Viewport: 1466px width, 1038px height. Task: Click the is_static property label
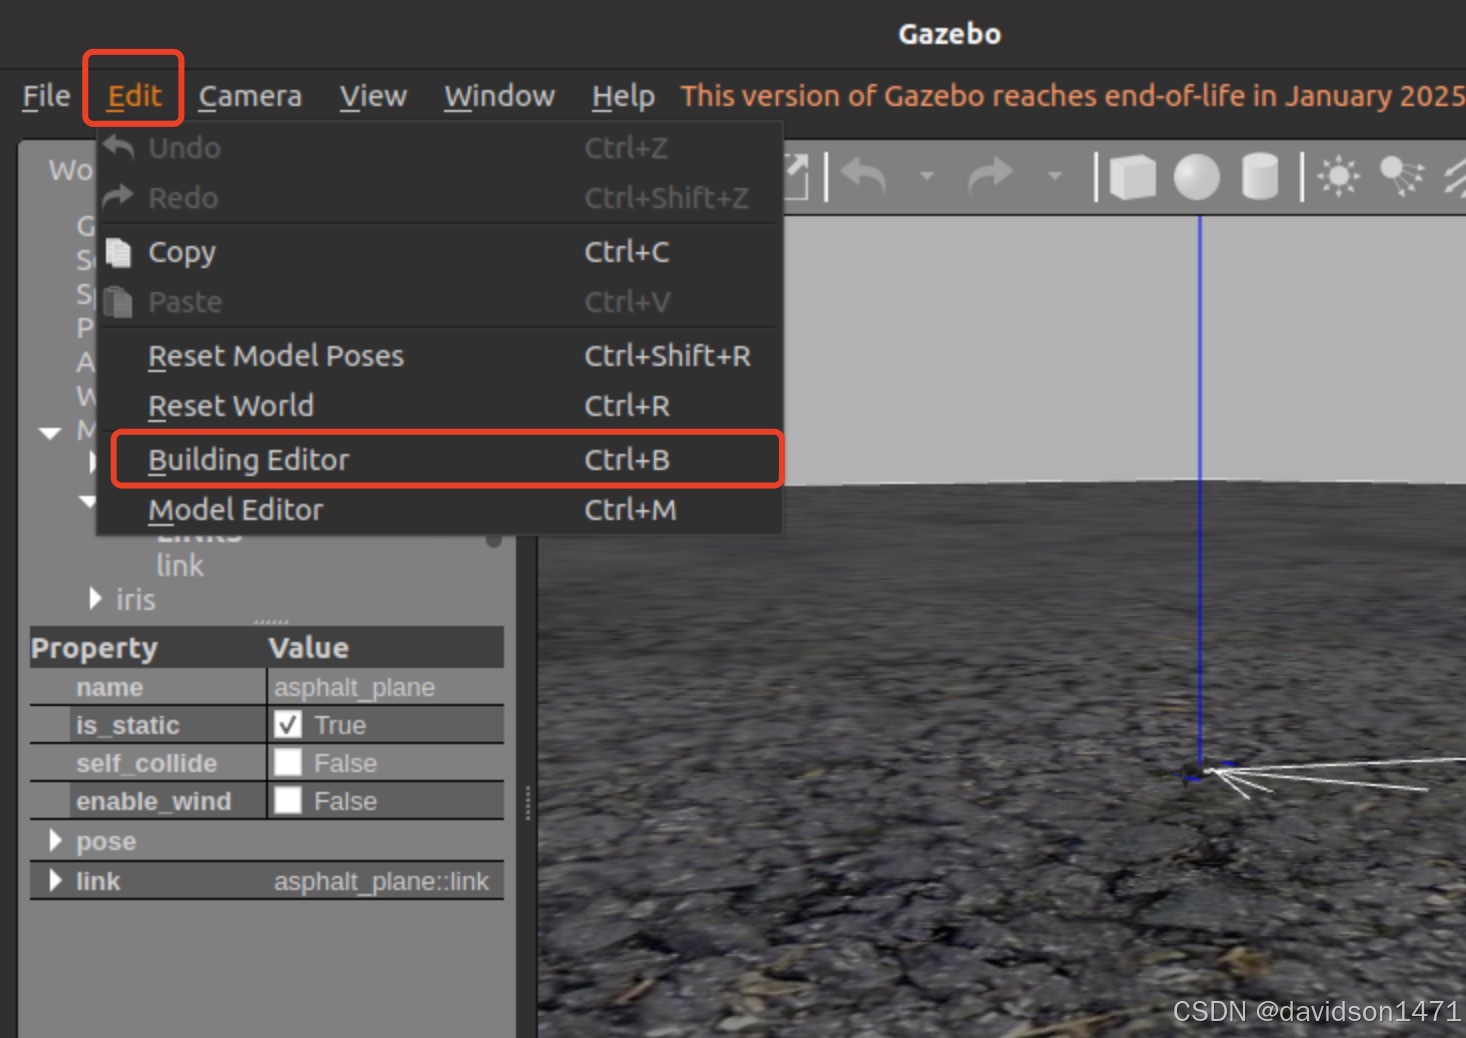tap(128, 725)
